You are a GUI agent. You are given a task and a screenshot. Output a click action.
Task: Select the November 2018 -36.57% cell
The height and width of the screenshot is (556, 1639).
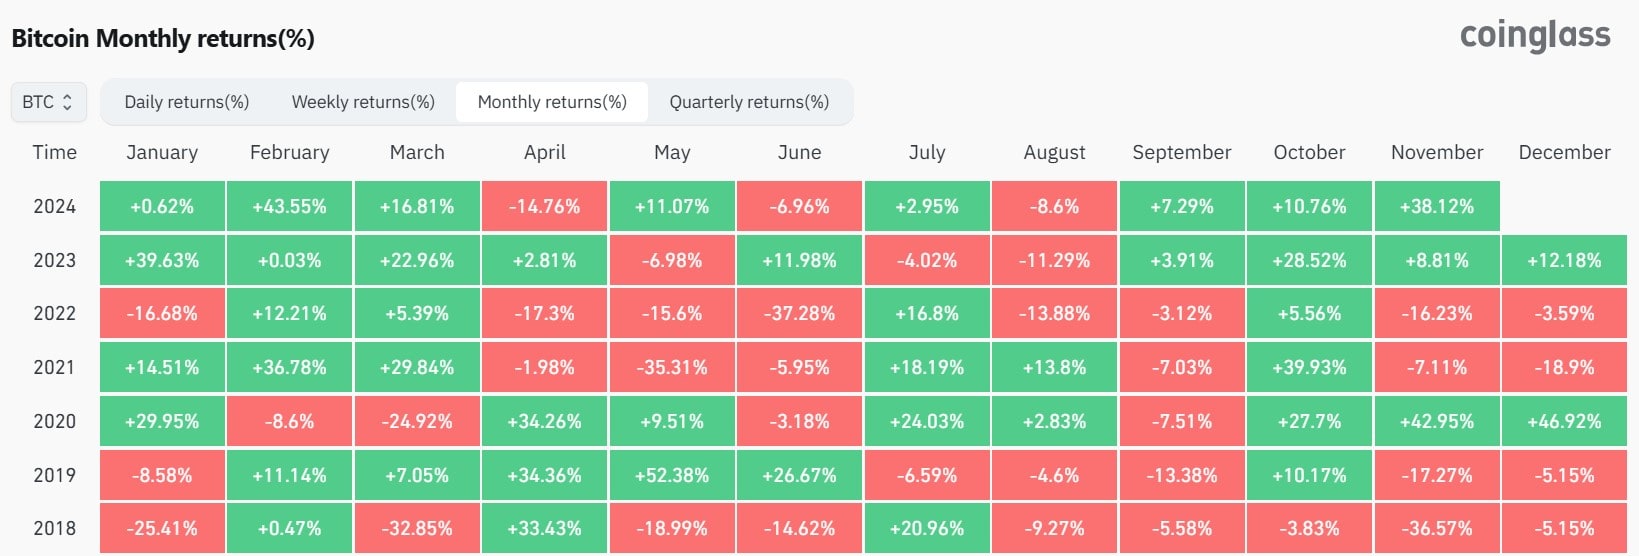(1437, 529)
